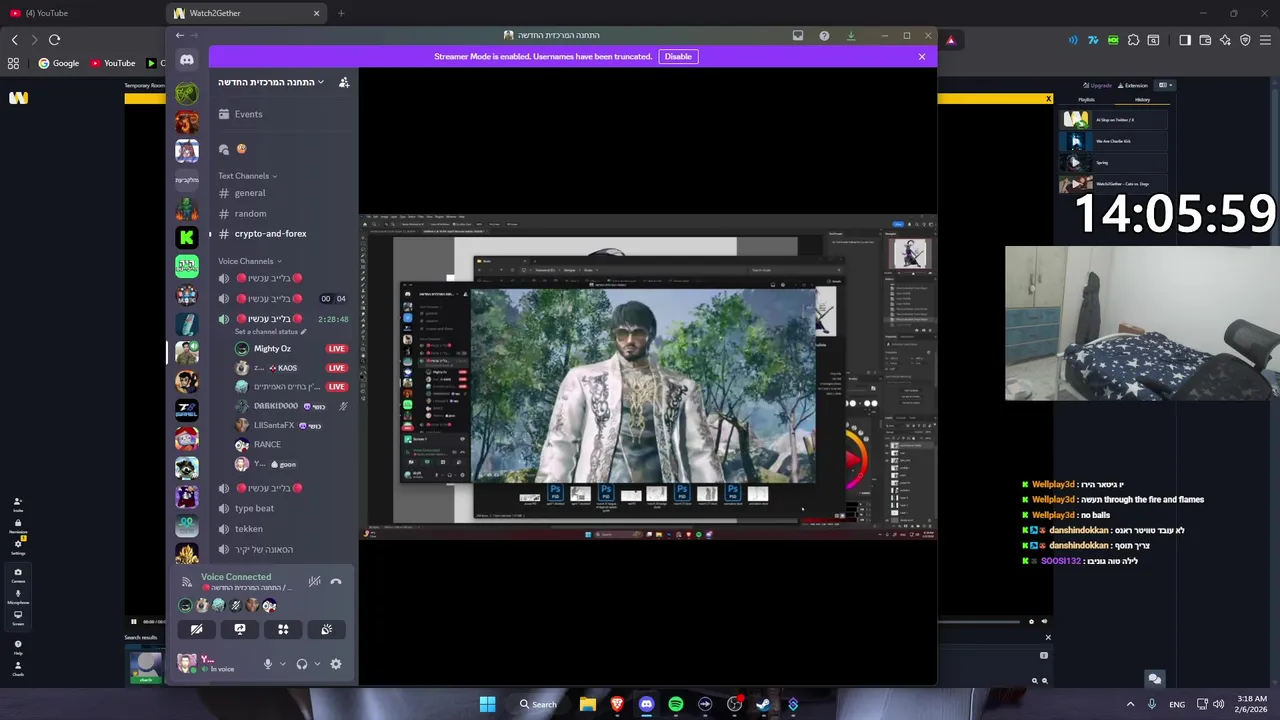Image resolution: width=1280 pixels, height=720 pixels.
Task: Click the shared screen stream view
Action: click(x=648, y=377)
